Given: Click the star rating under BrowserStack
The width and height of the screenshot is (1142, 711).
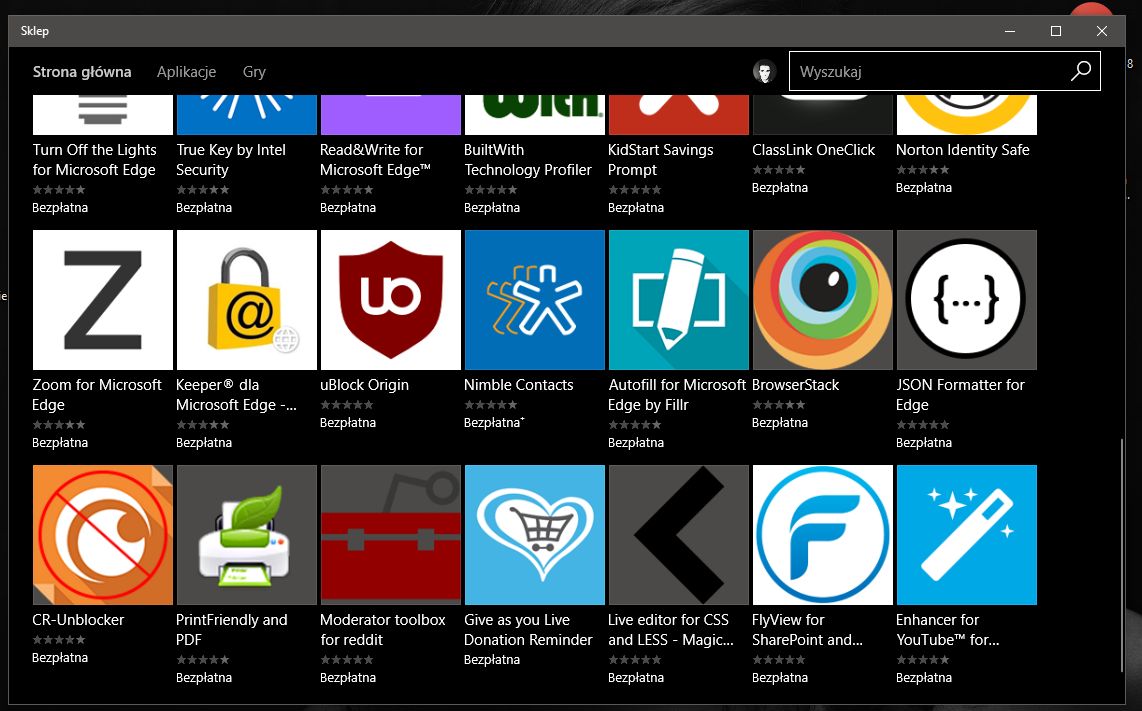Looking at the screenshot, I should tap(779, 404).
